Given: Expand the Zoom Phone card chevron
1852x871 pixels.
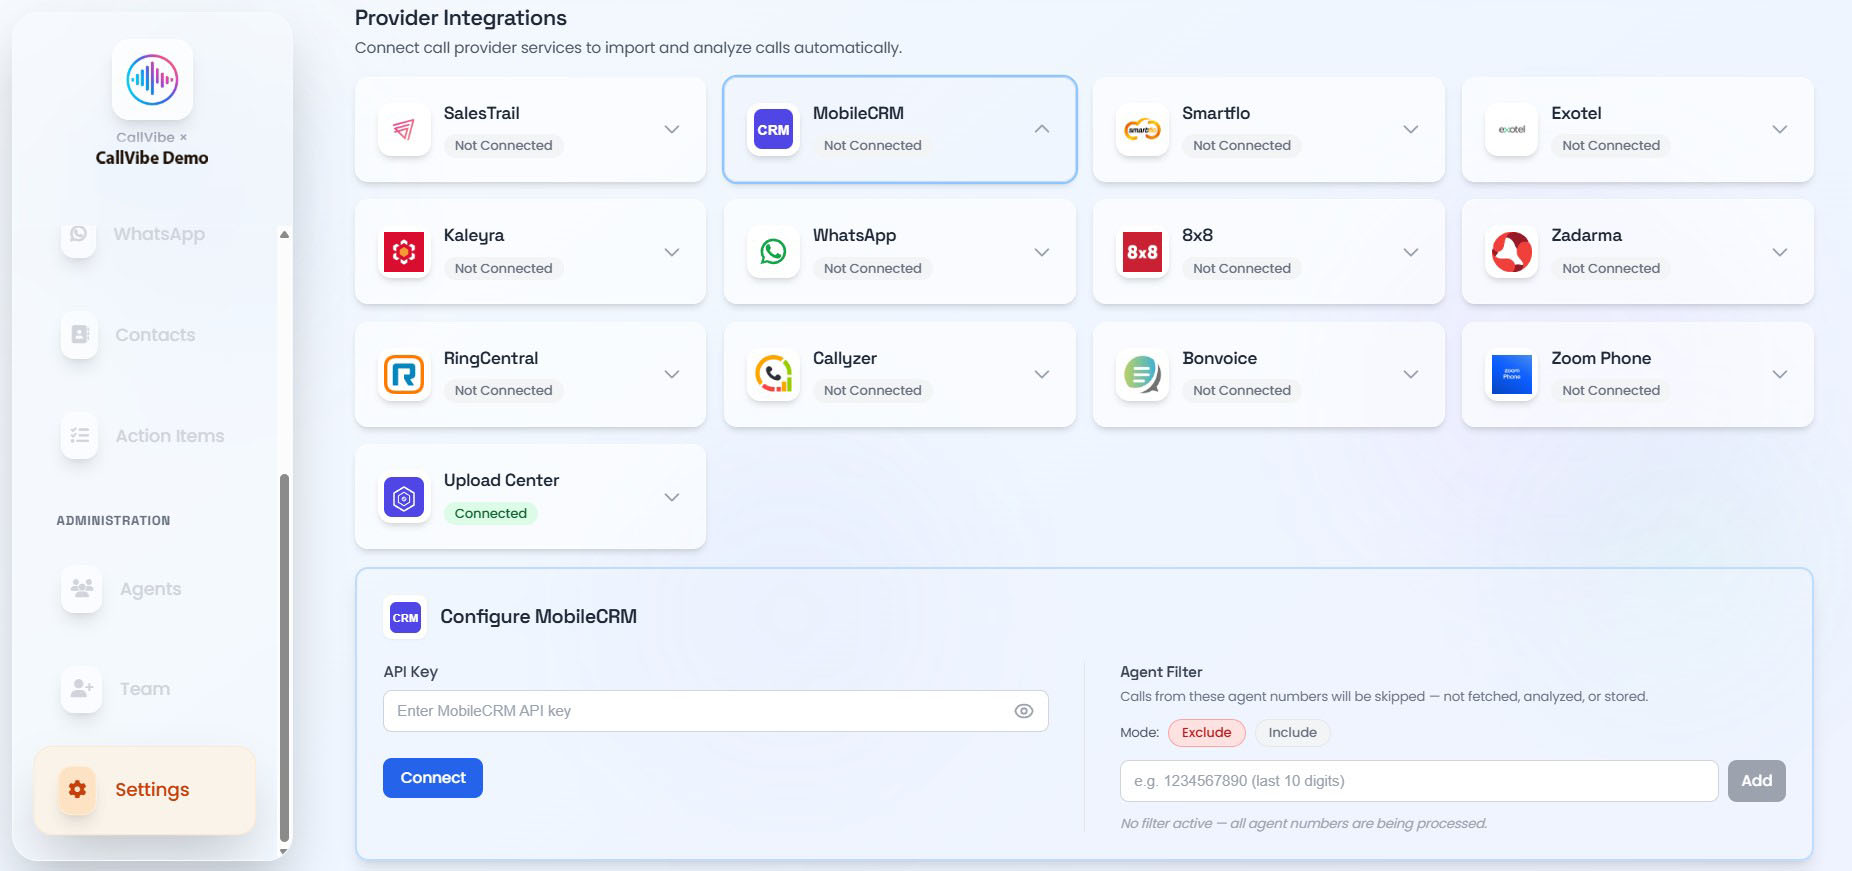Looking at the screenshot, I should pos(1780,374).
